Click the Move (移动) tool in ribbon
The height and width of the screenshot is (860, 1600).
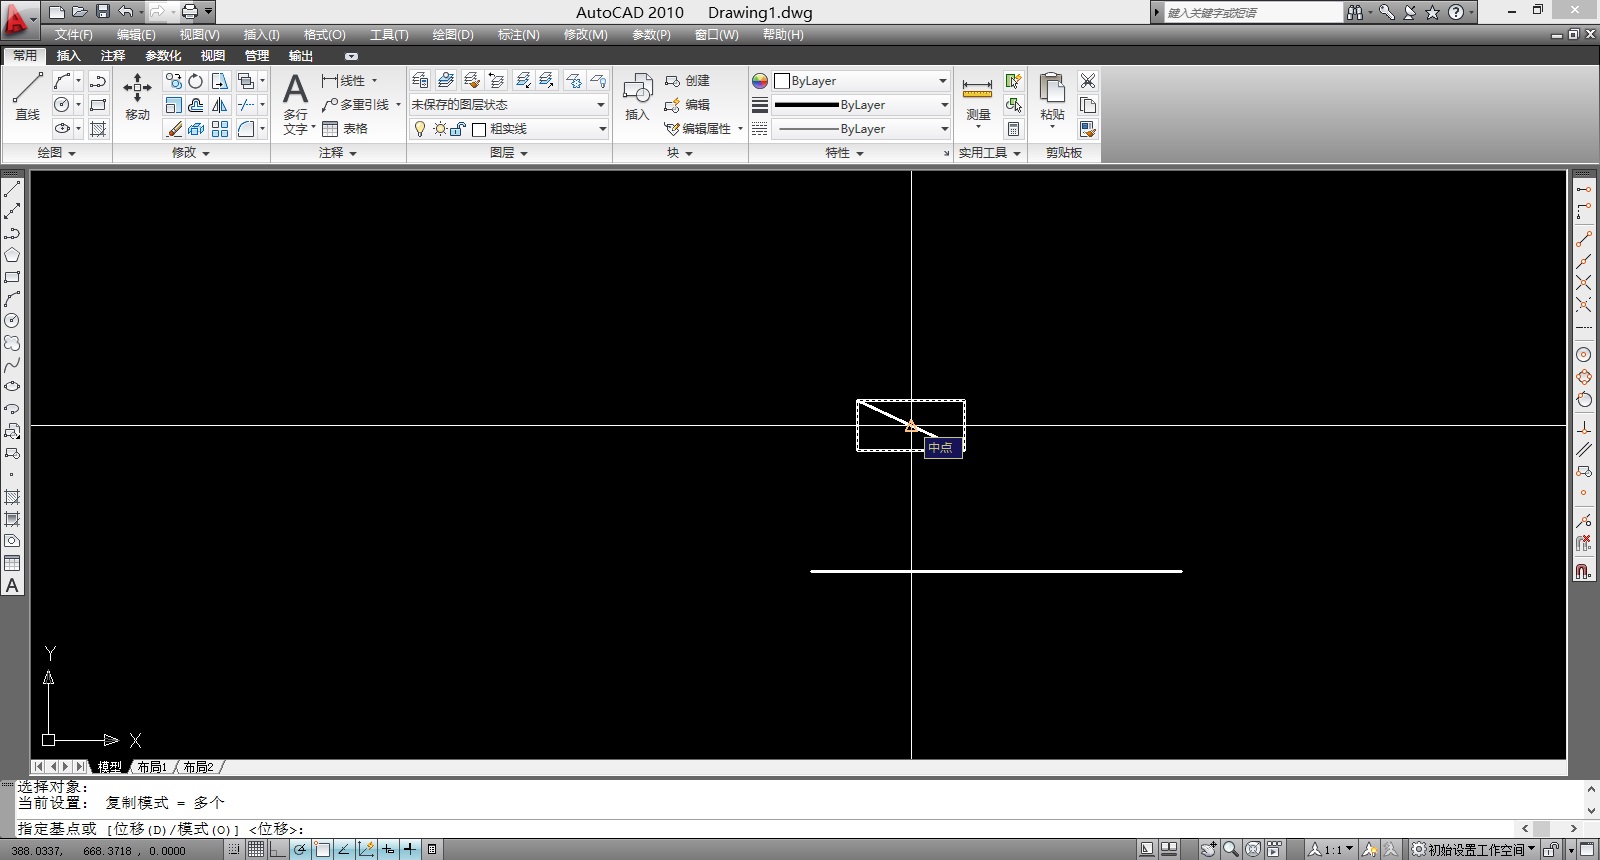pyautogui.click(x=137, y=97)
